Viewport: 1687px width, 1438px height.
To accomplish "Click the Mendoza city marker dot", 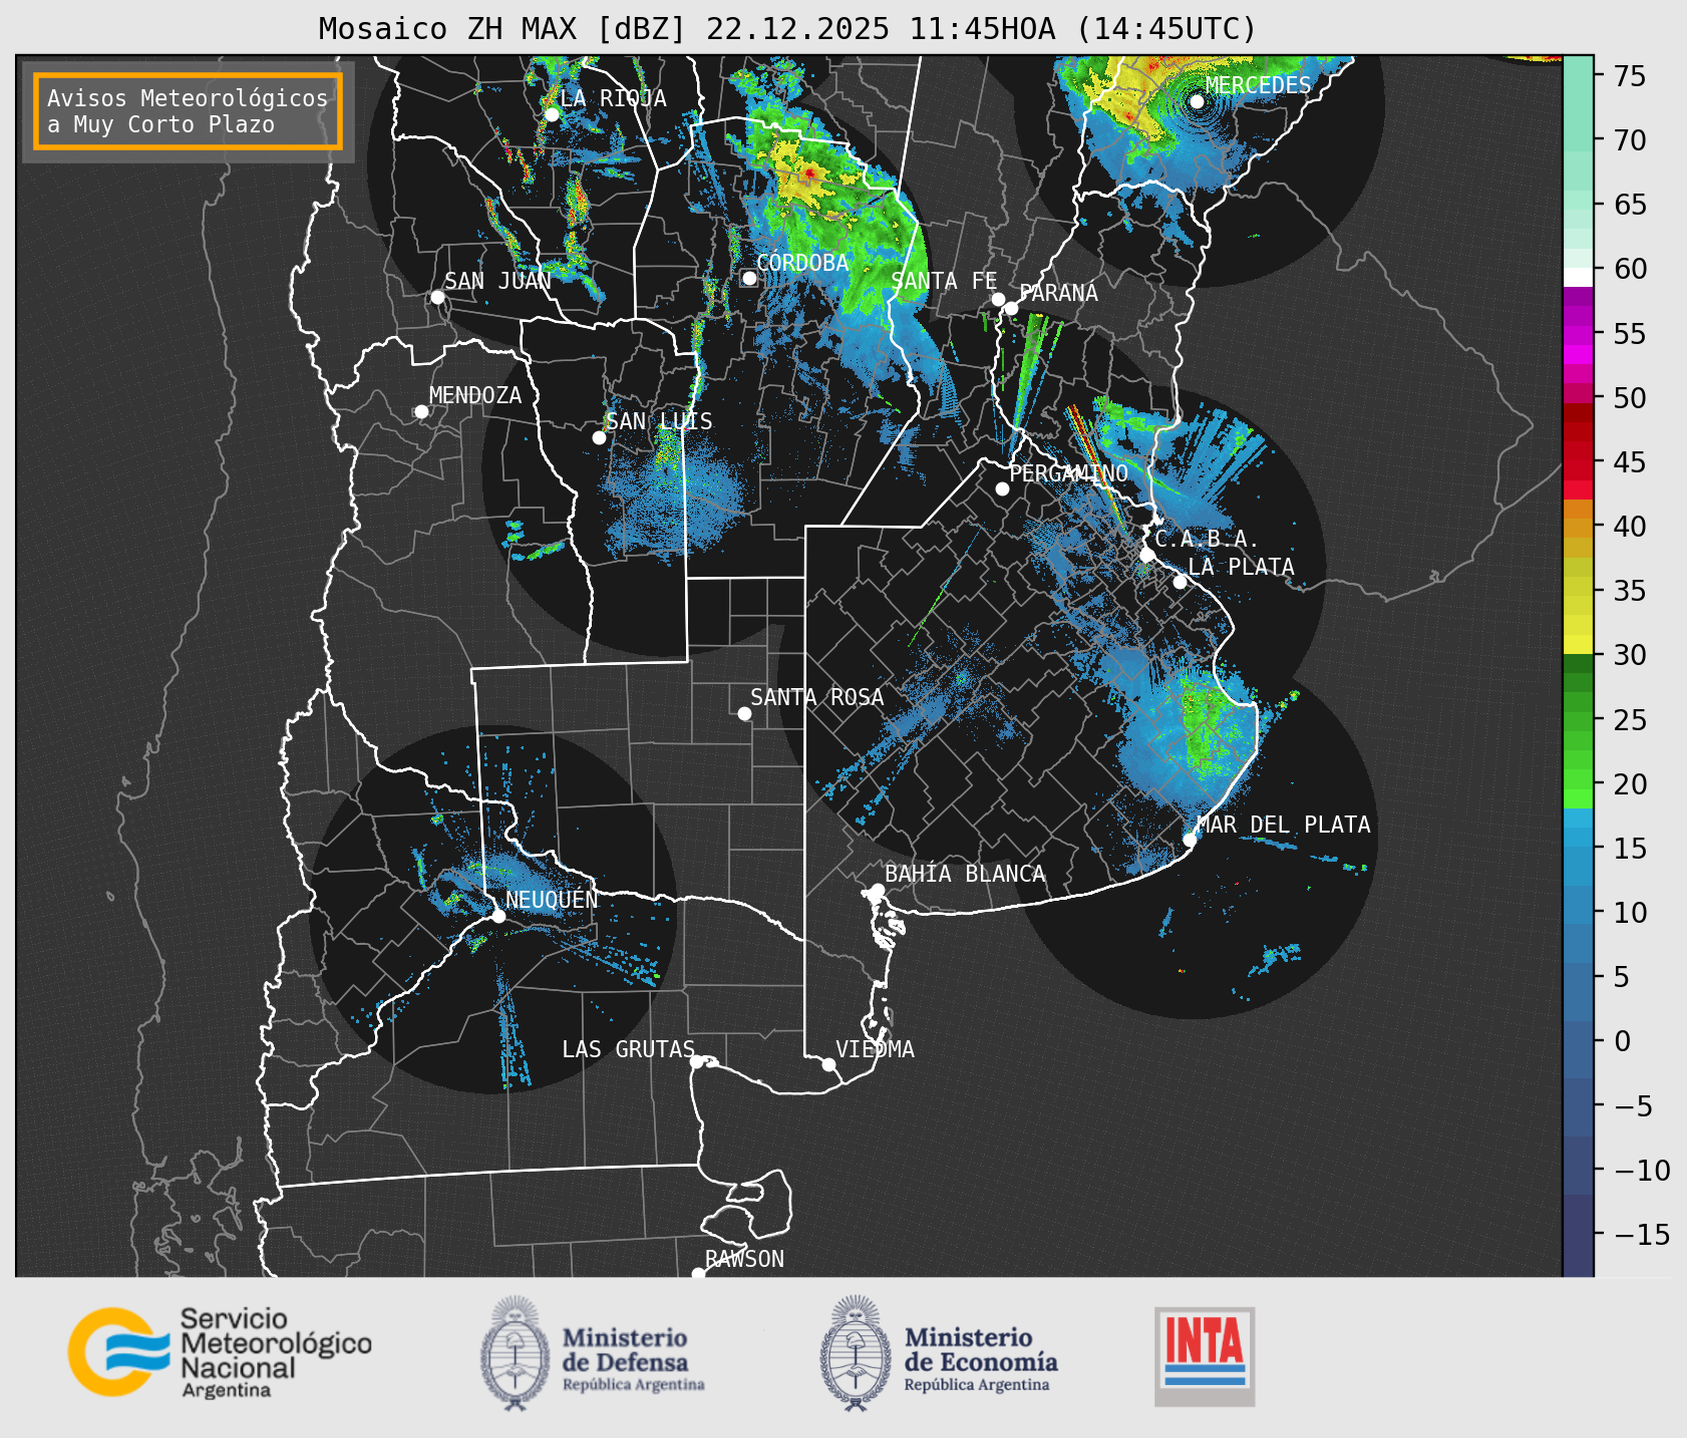I will [x=422, y=412].
